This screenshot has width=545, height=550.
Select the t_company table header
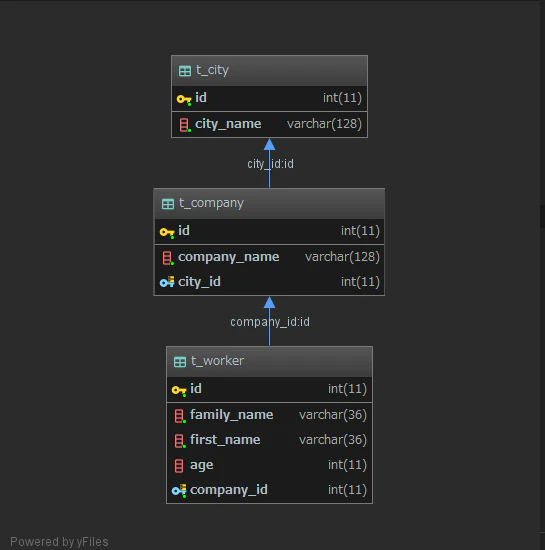coord(269,203)
